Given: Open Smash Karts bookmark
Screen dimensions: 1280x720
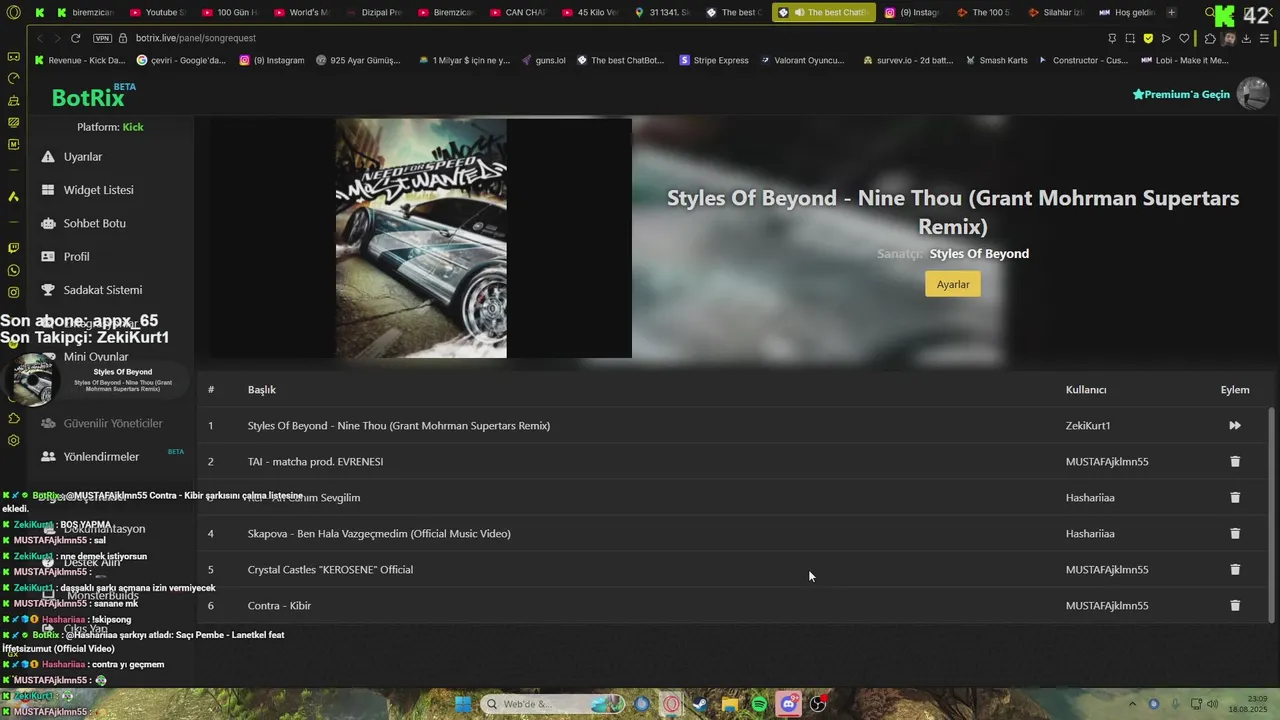Looking at the screenshot, I should (x=996, y=60).
